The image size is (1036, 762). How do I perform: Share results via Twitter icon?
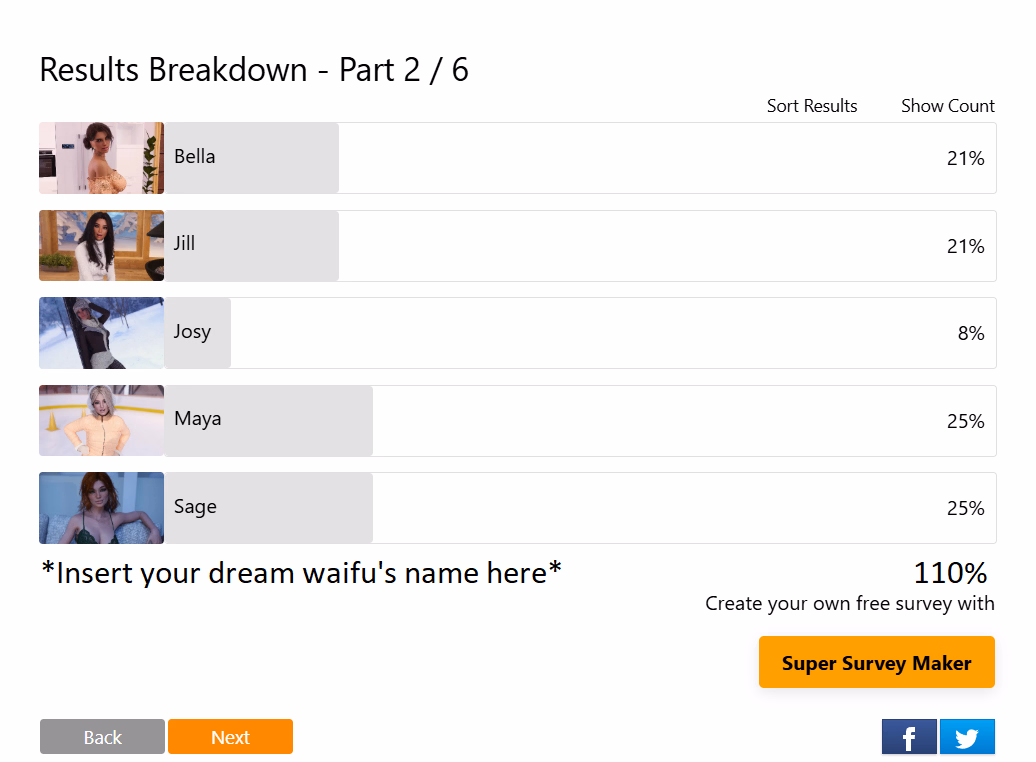[967, 737]
